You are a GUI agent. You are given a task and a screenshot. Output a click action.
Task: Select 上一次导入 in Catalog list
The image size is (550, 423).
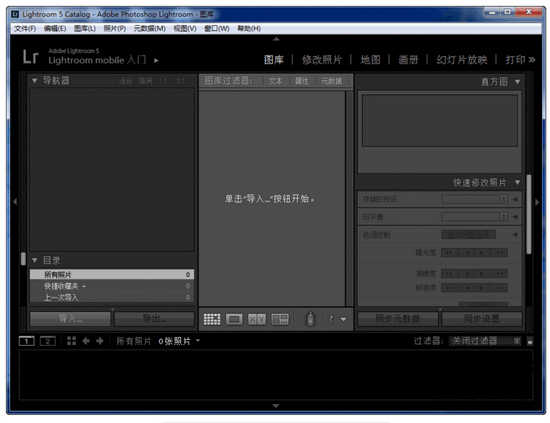click(x=112, y=298)
